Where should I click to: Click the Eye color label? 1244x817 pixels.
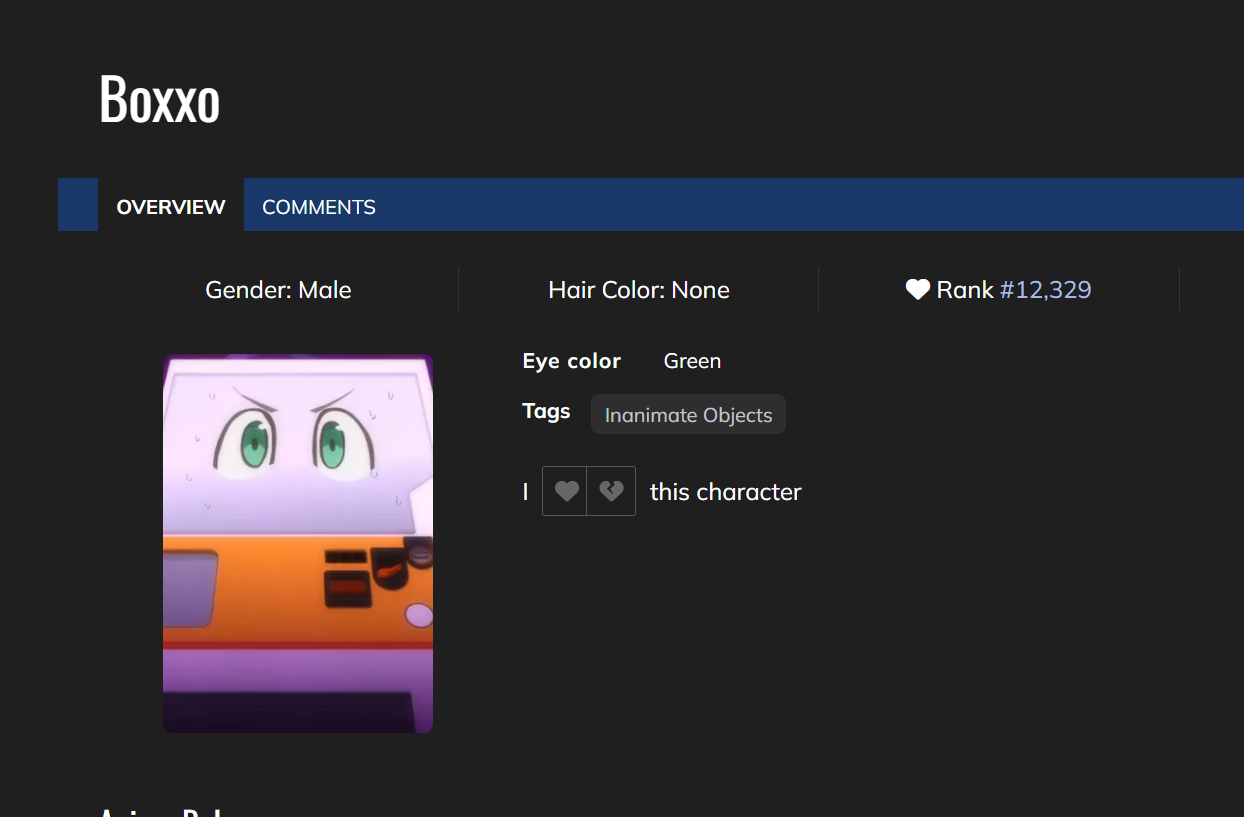click(x=571, y=361)
